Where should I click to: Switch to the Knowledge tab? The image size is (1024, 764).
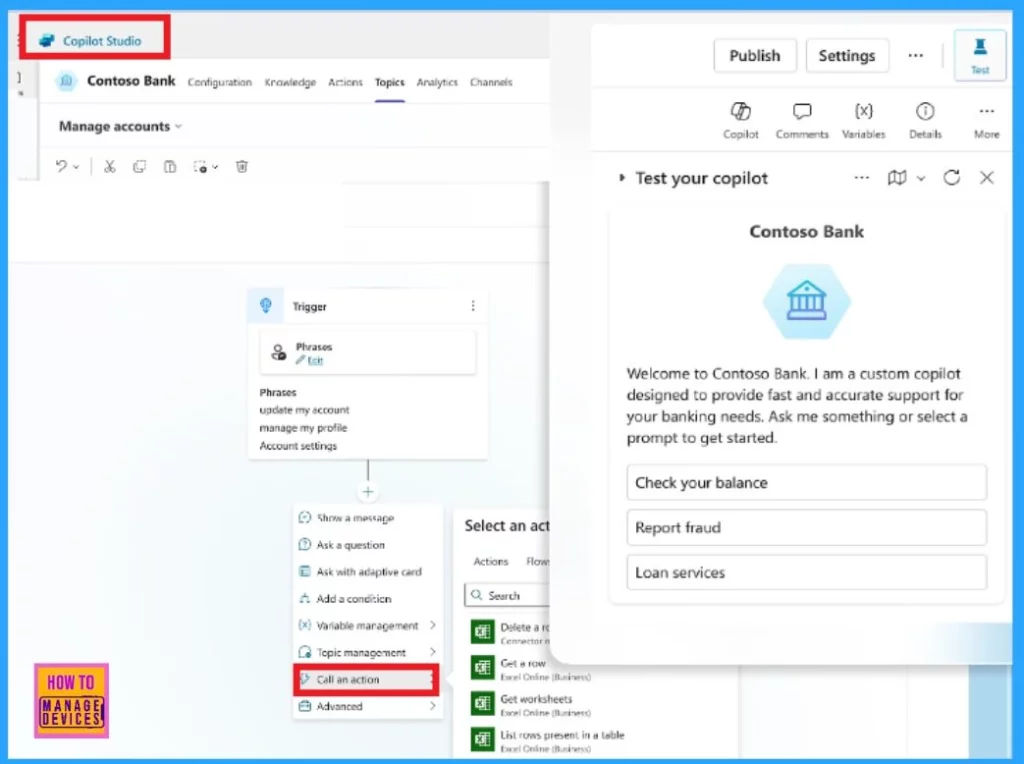click(290, 82)
